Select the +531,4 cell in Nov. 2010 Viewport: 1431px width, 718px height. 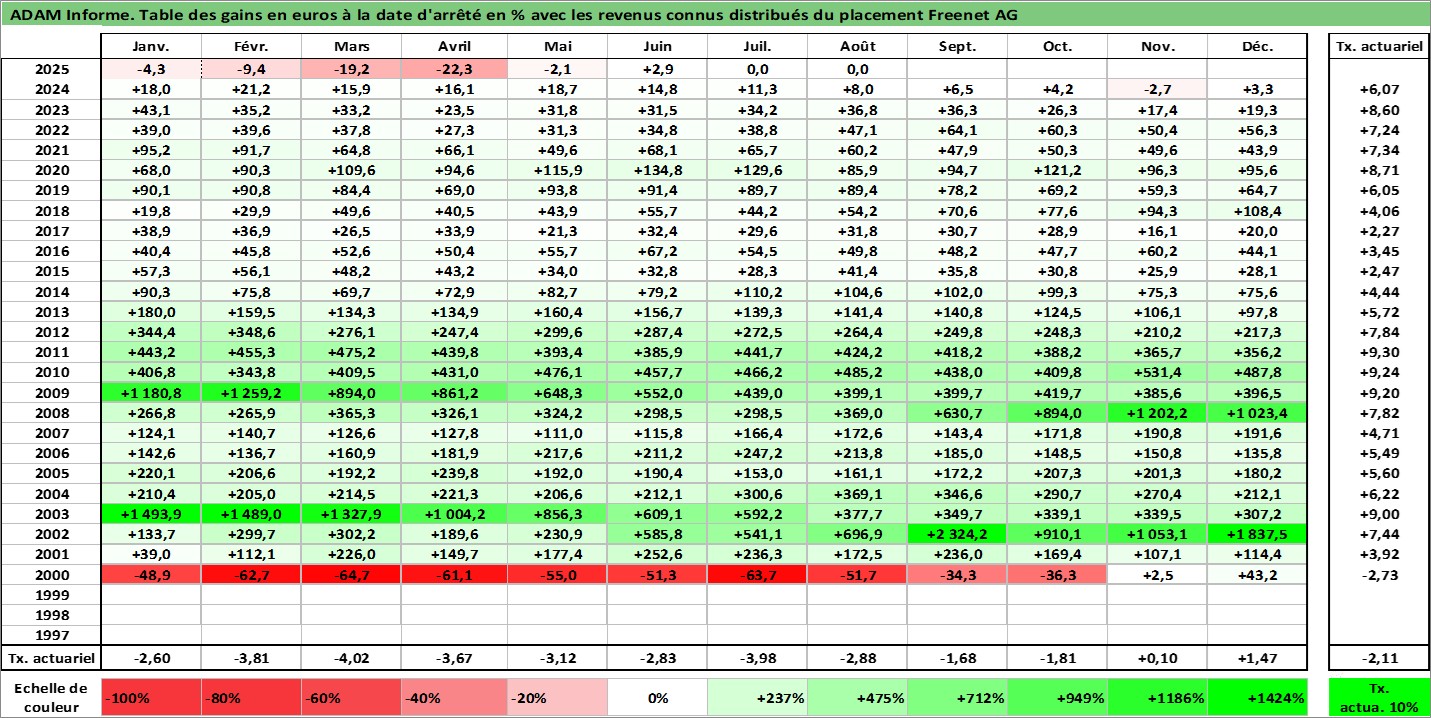coord(1157,373)
